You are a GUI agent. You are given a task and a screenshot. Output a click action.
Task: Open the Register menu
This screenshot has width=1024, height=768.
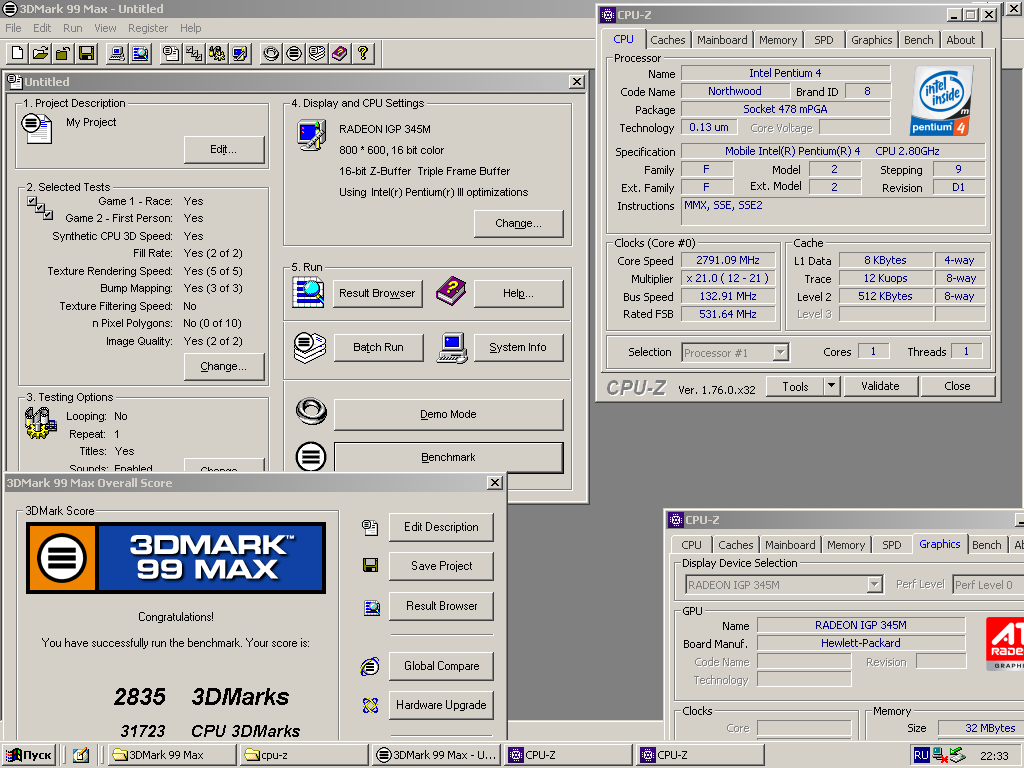pyautogui.click(x=148, y=28)
